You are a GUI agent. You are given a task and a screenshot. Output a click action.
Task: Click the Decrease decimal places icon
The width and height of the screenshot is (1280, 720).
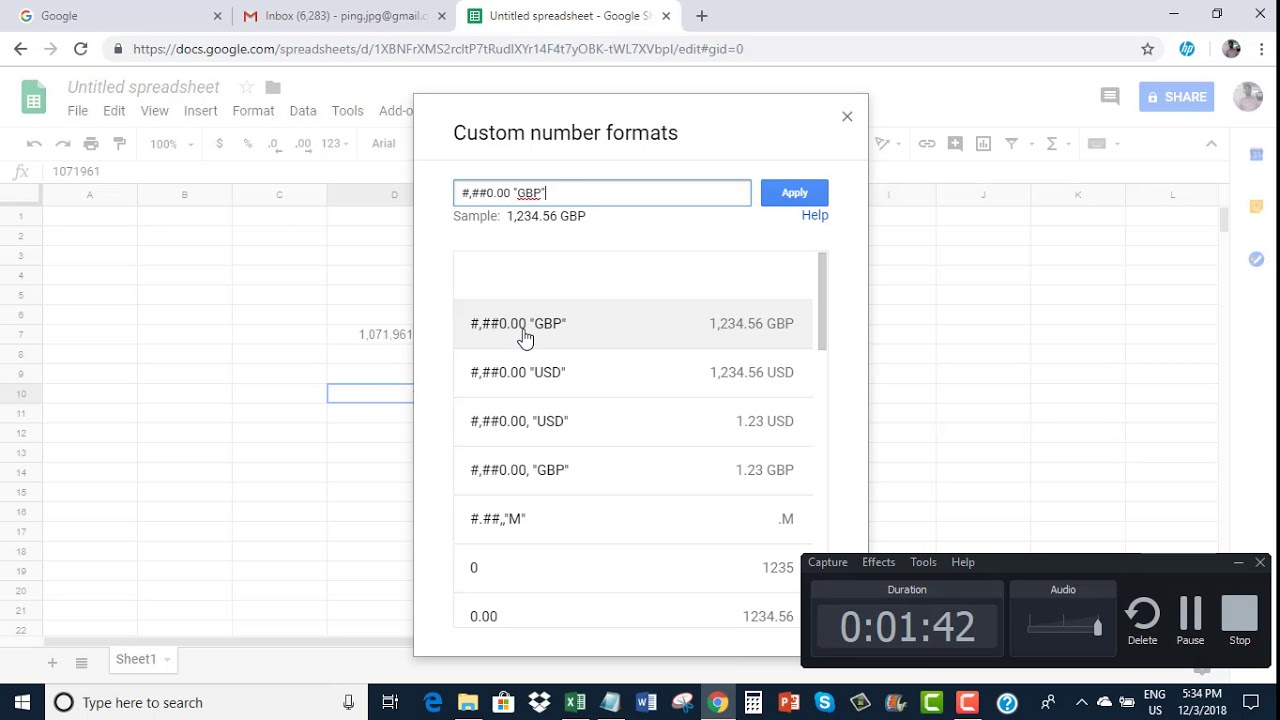coord(275,144)
